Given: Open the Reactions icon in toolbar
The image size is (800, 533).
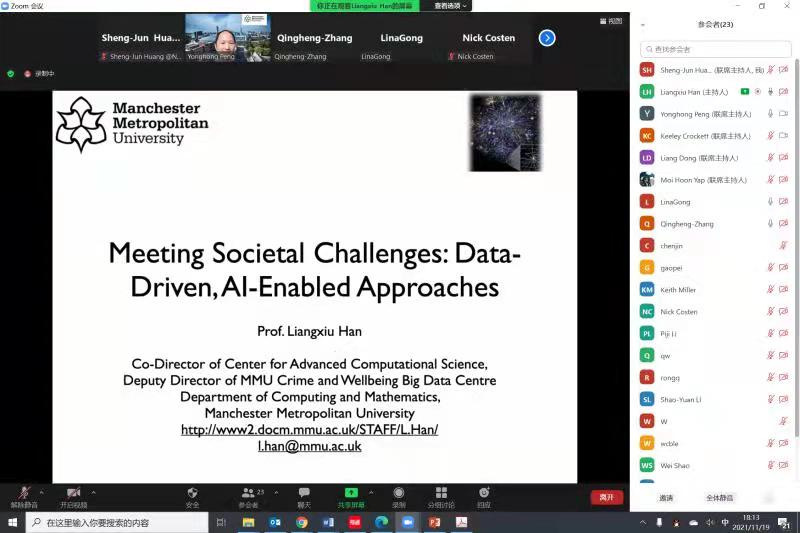Looking at the screenshot, I should point(484,493).
